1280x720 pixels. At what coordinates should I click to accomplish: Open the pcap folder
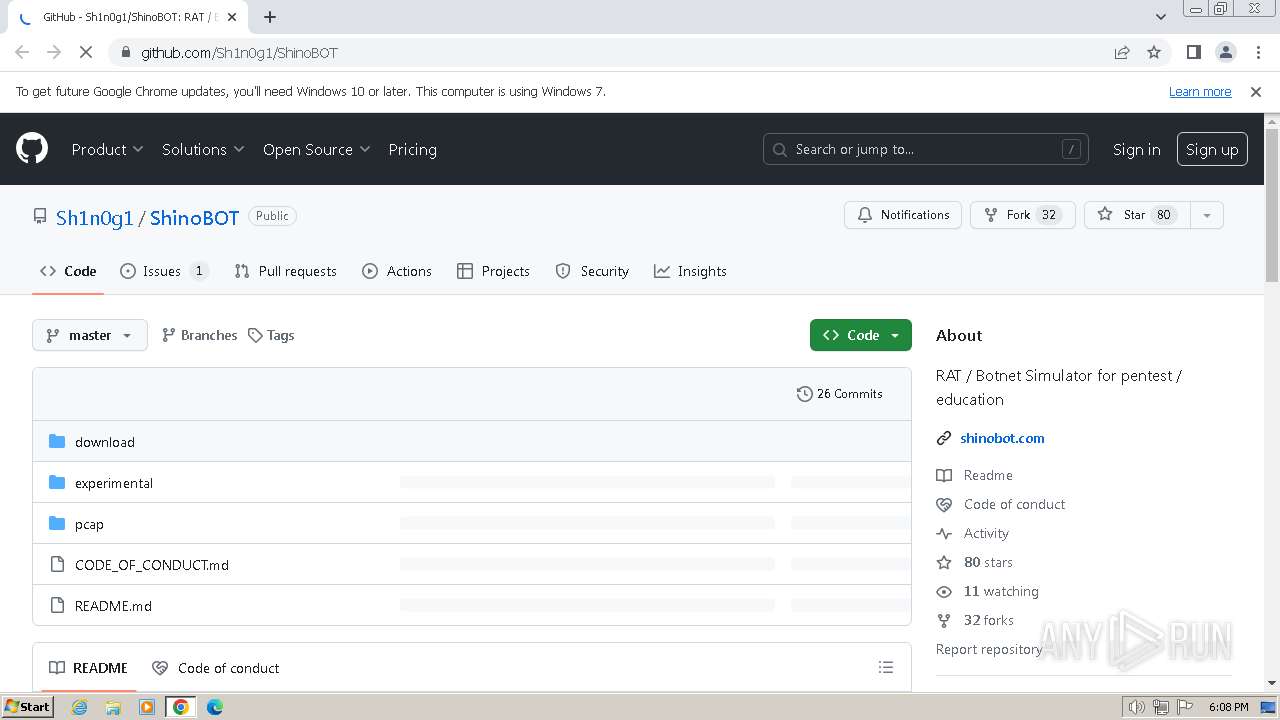(89, 524)
